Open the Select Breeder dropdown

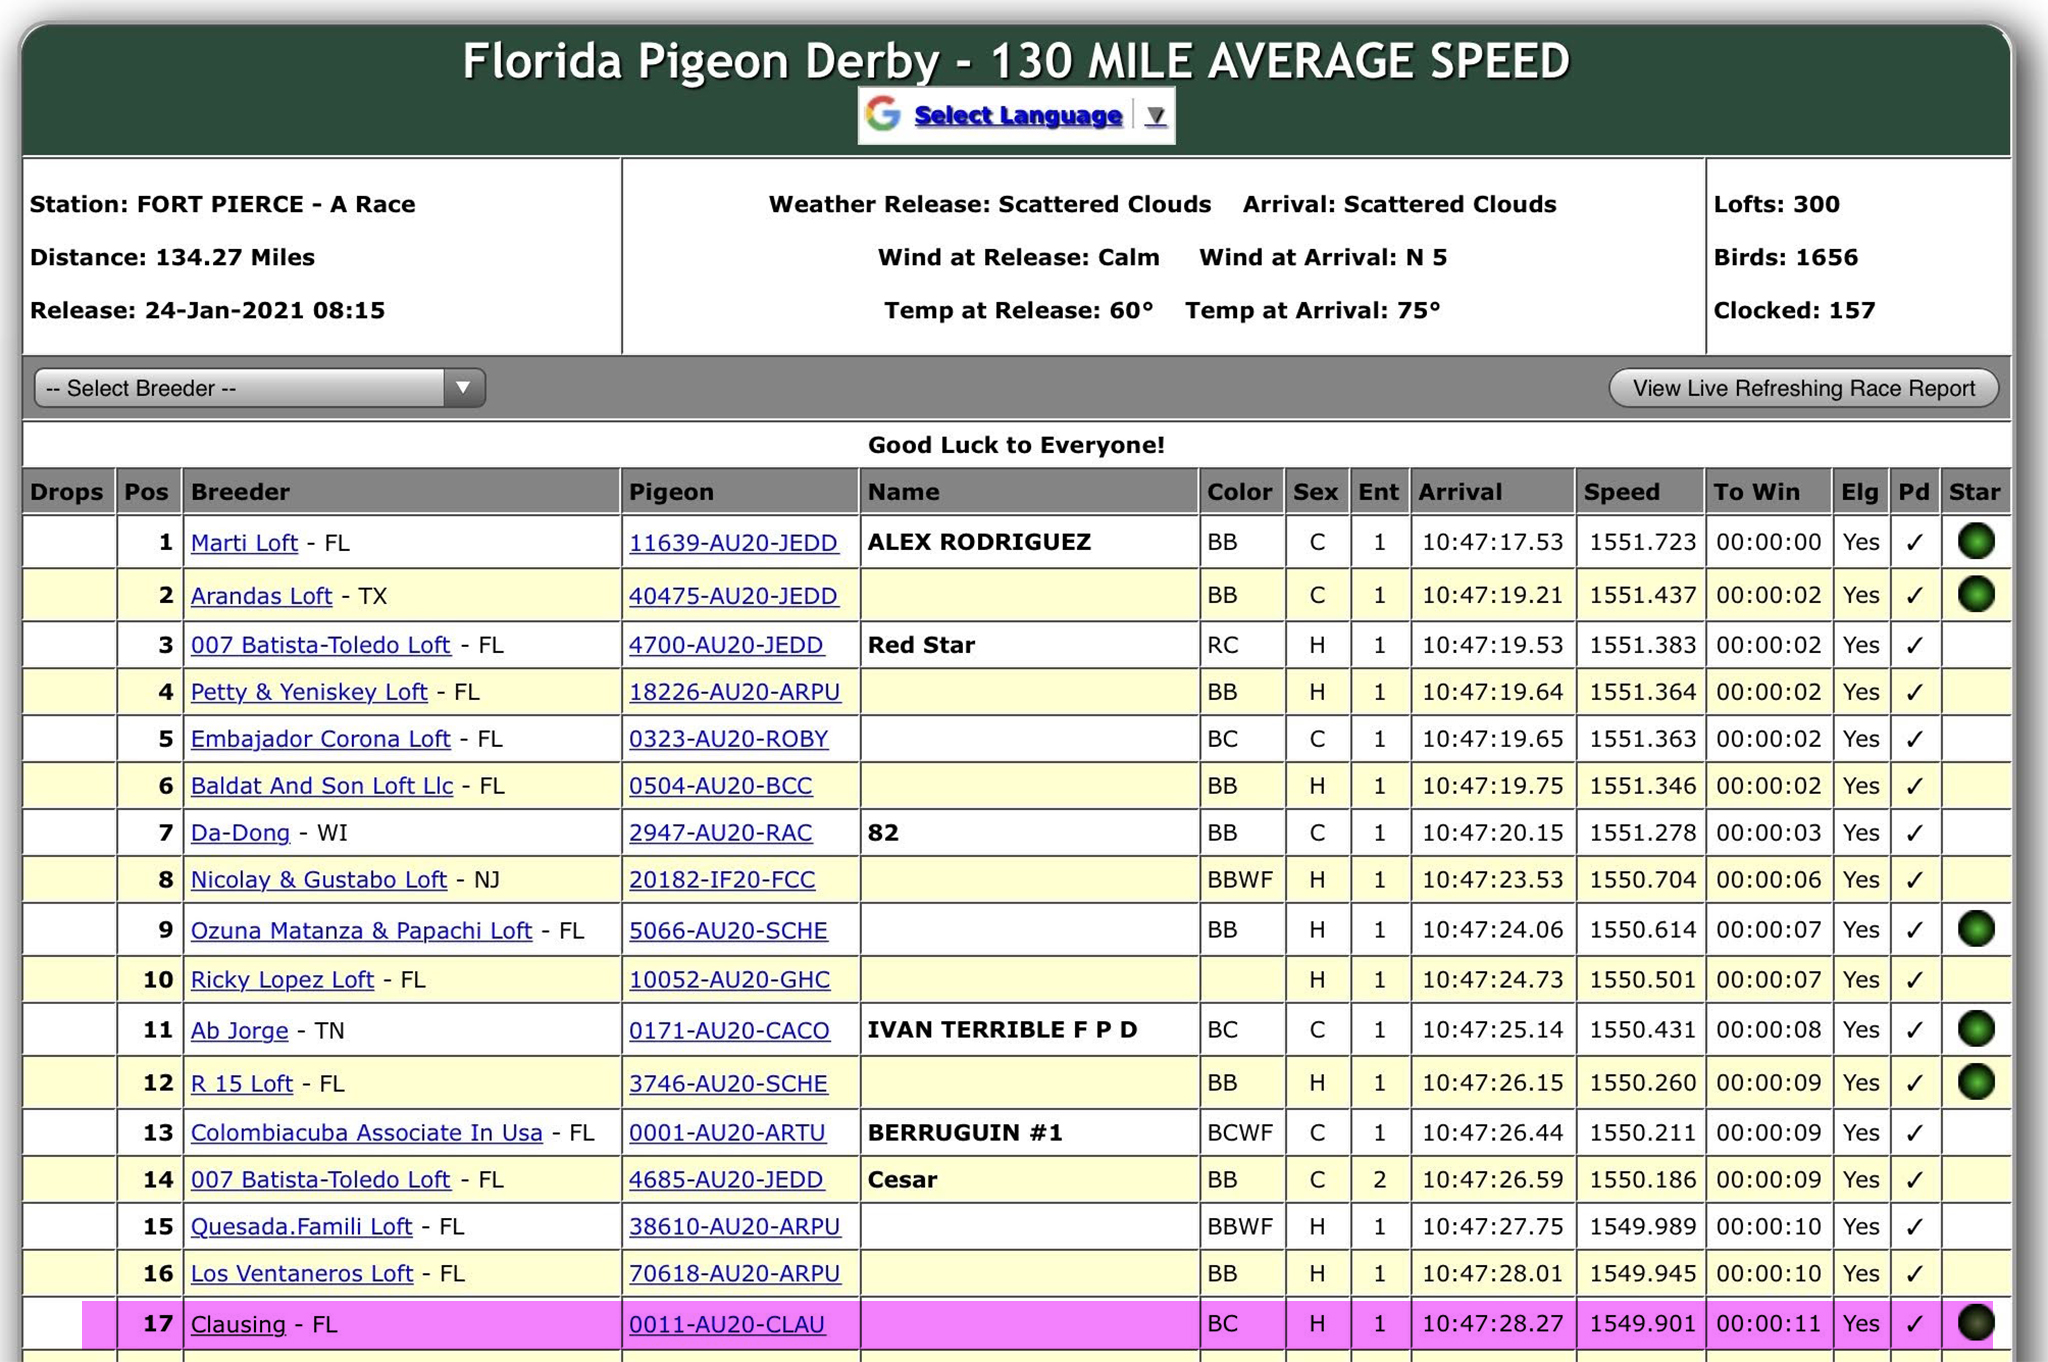(259, 388)
